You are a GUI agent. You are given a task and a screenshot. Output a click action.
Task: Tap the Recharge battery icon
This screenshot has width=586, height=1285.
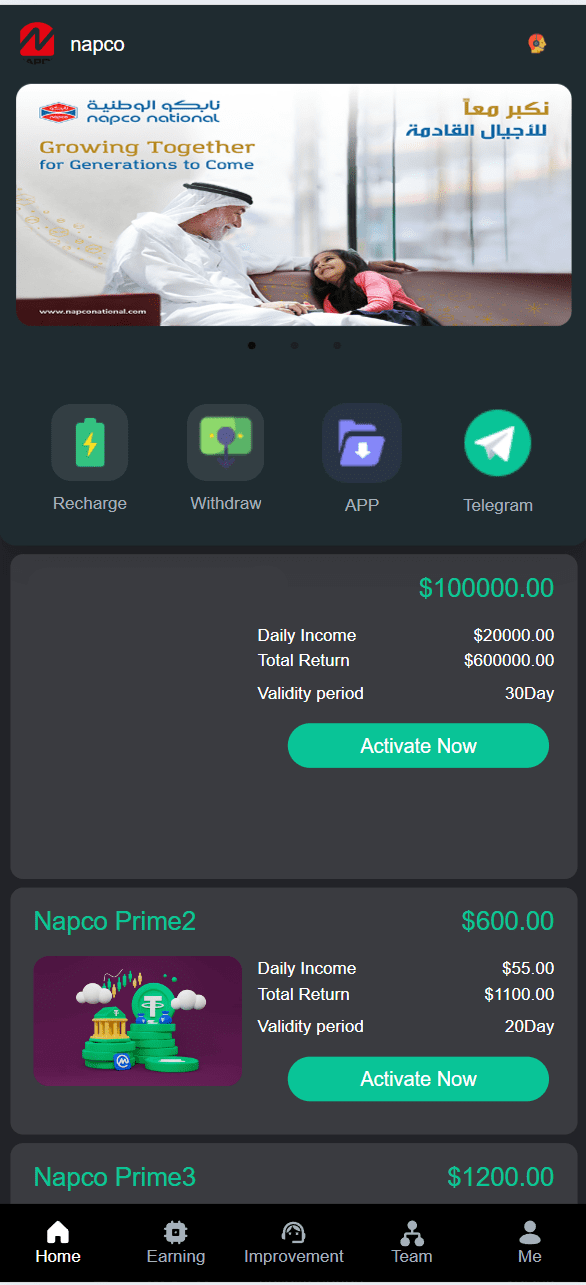[x=90, y=442]
